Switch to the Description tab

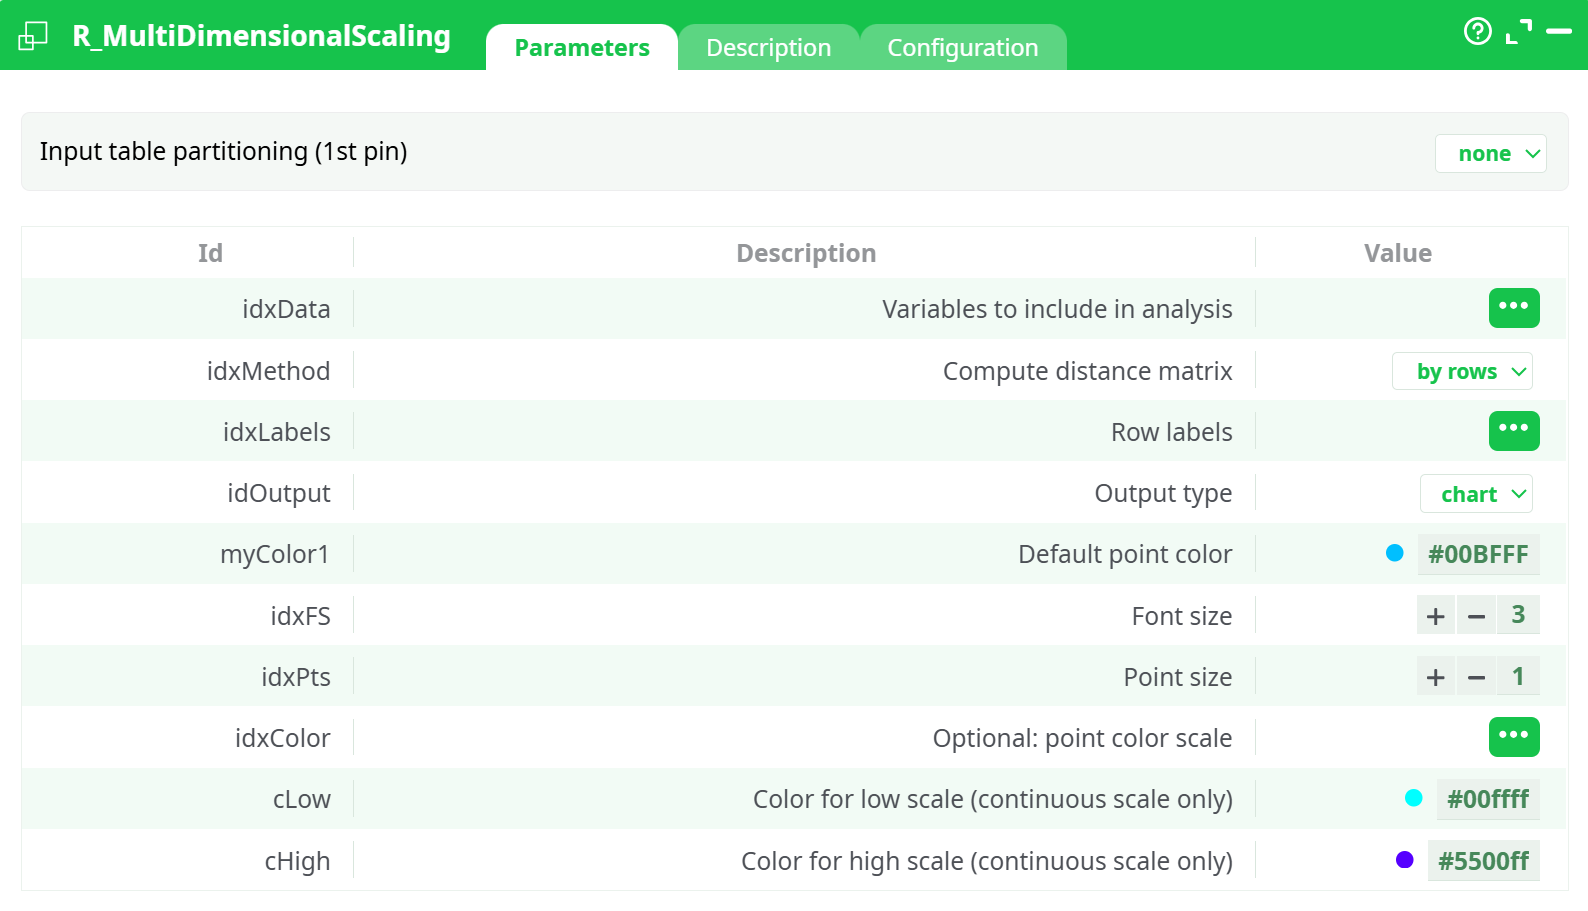(x=768, y=47)
